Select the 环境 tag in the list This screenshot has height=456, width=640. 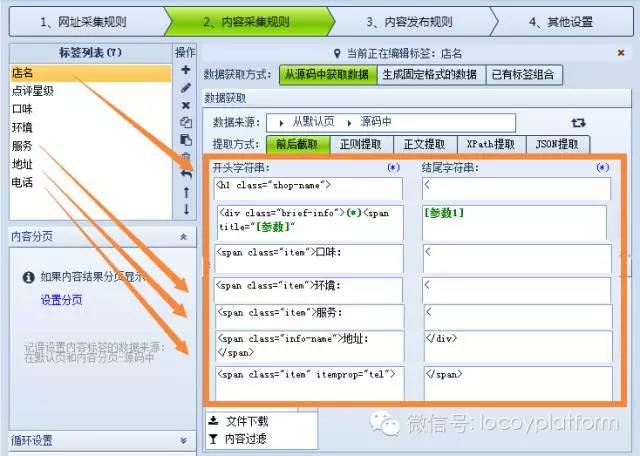pos(91,127)
